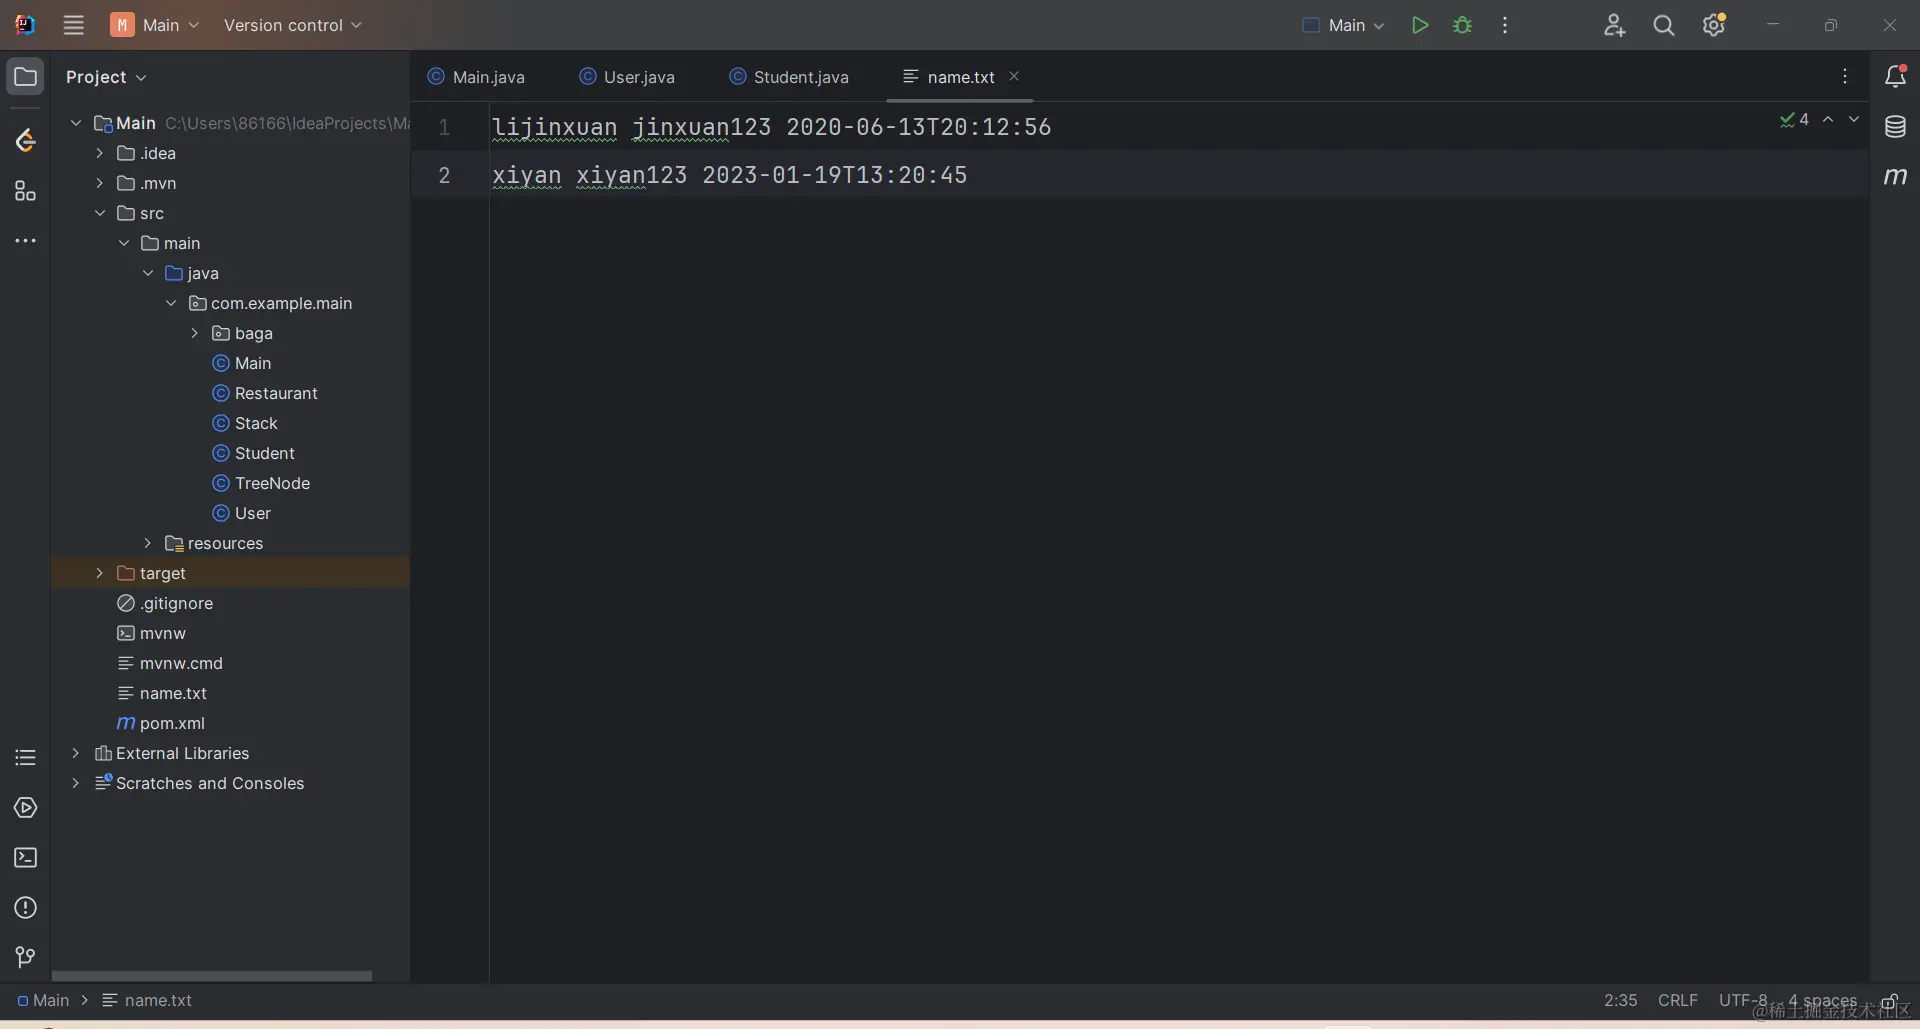This screenshot has height=1029, width=1920.
Task: Select the TreeNode class in tree
Action: [261, 483]
